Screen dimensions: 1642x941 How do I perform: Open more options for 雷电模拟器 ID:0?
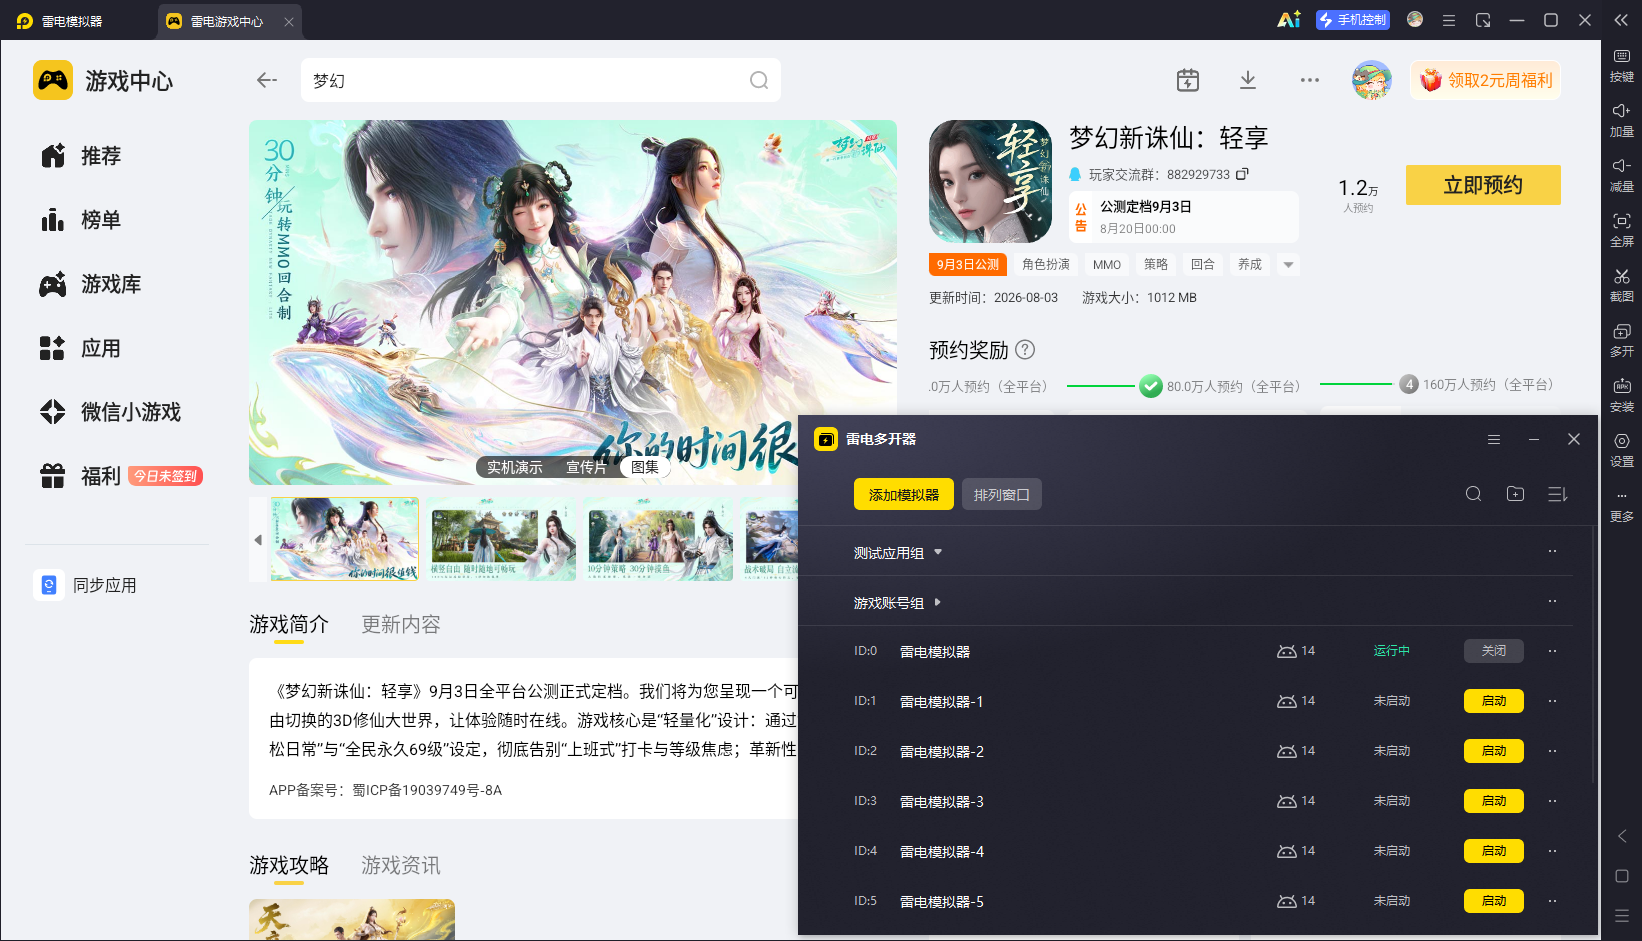pos(1552,651)
